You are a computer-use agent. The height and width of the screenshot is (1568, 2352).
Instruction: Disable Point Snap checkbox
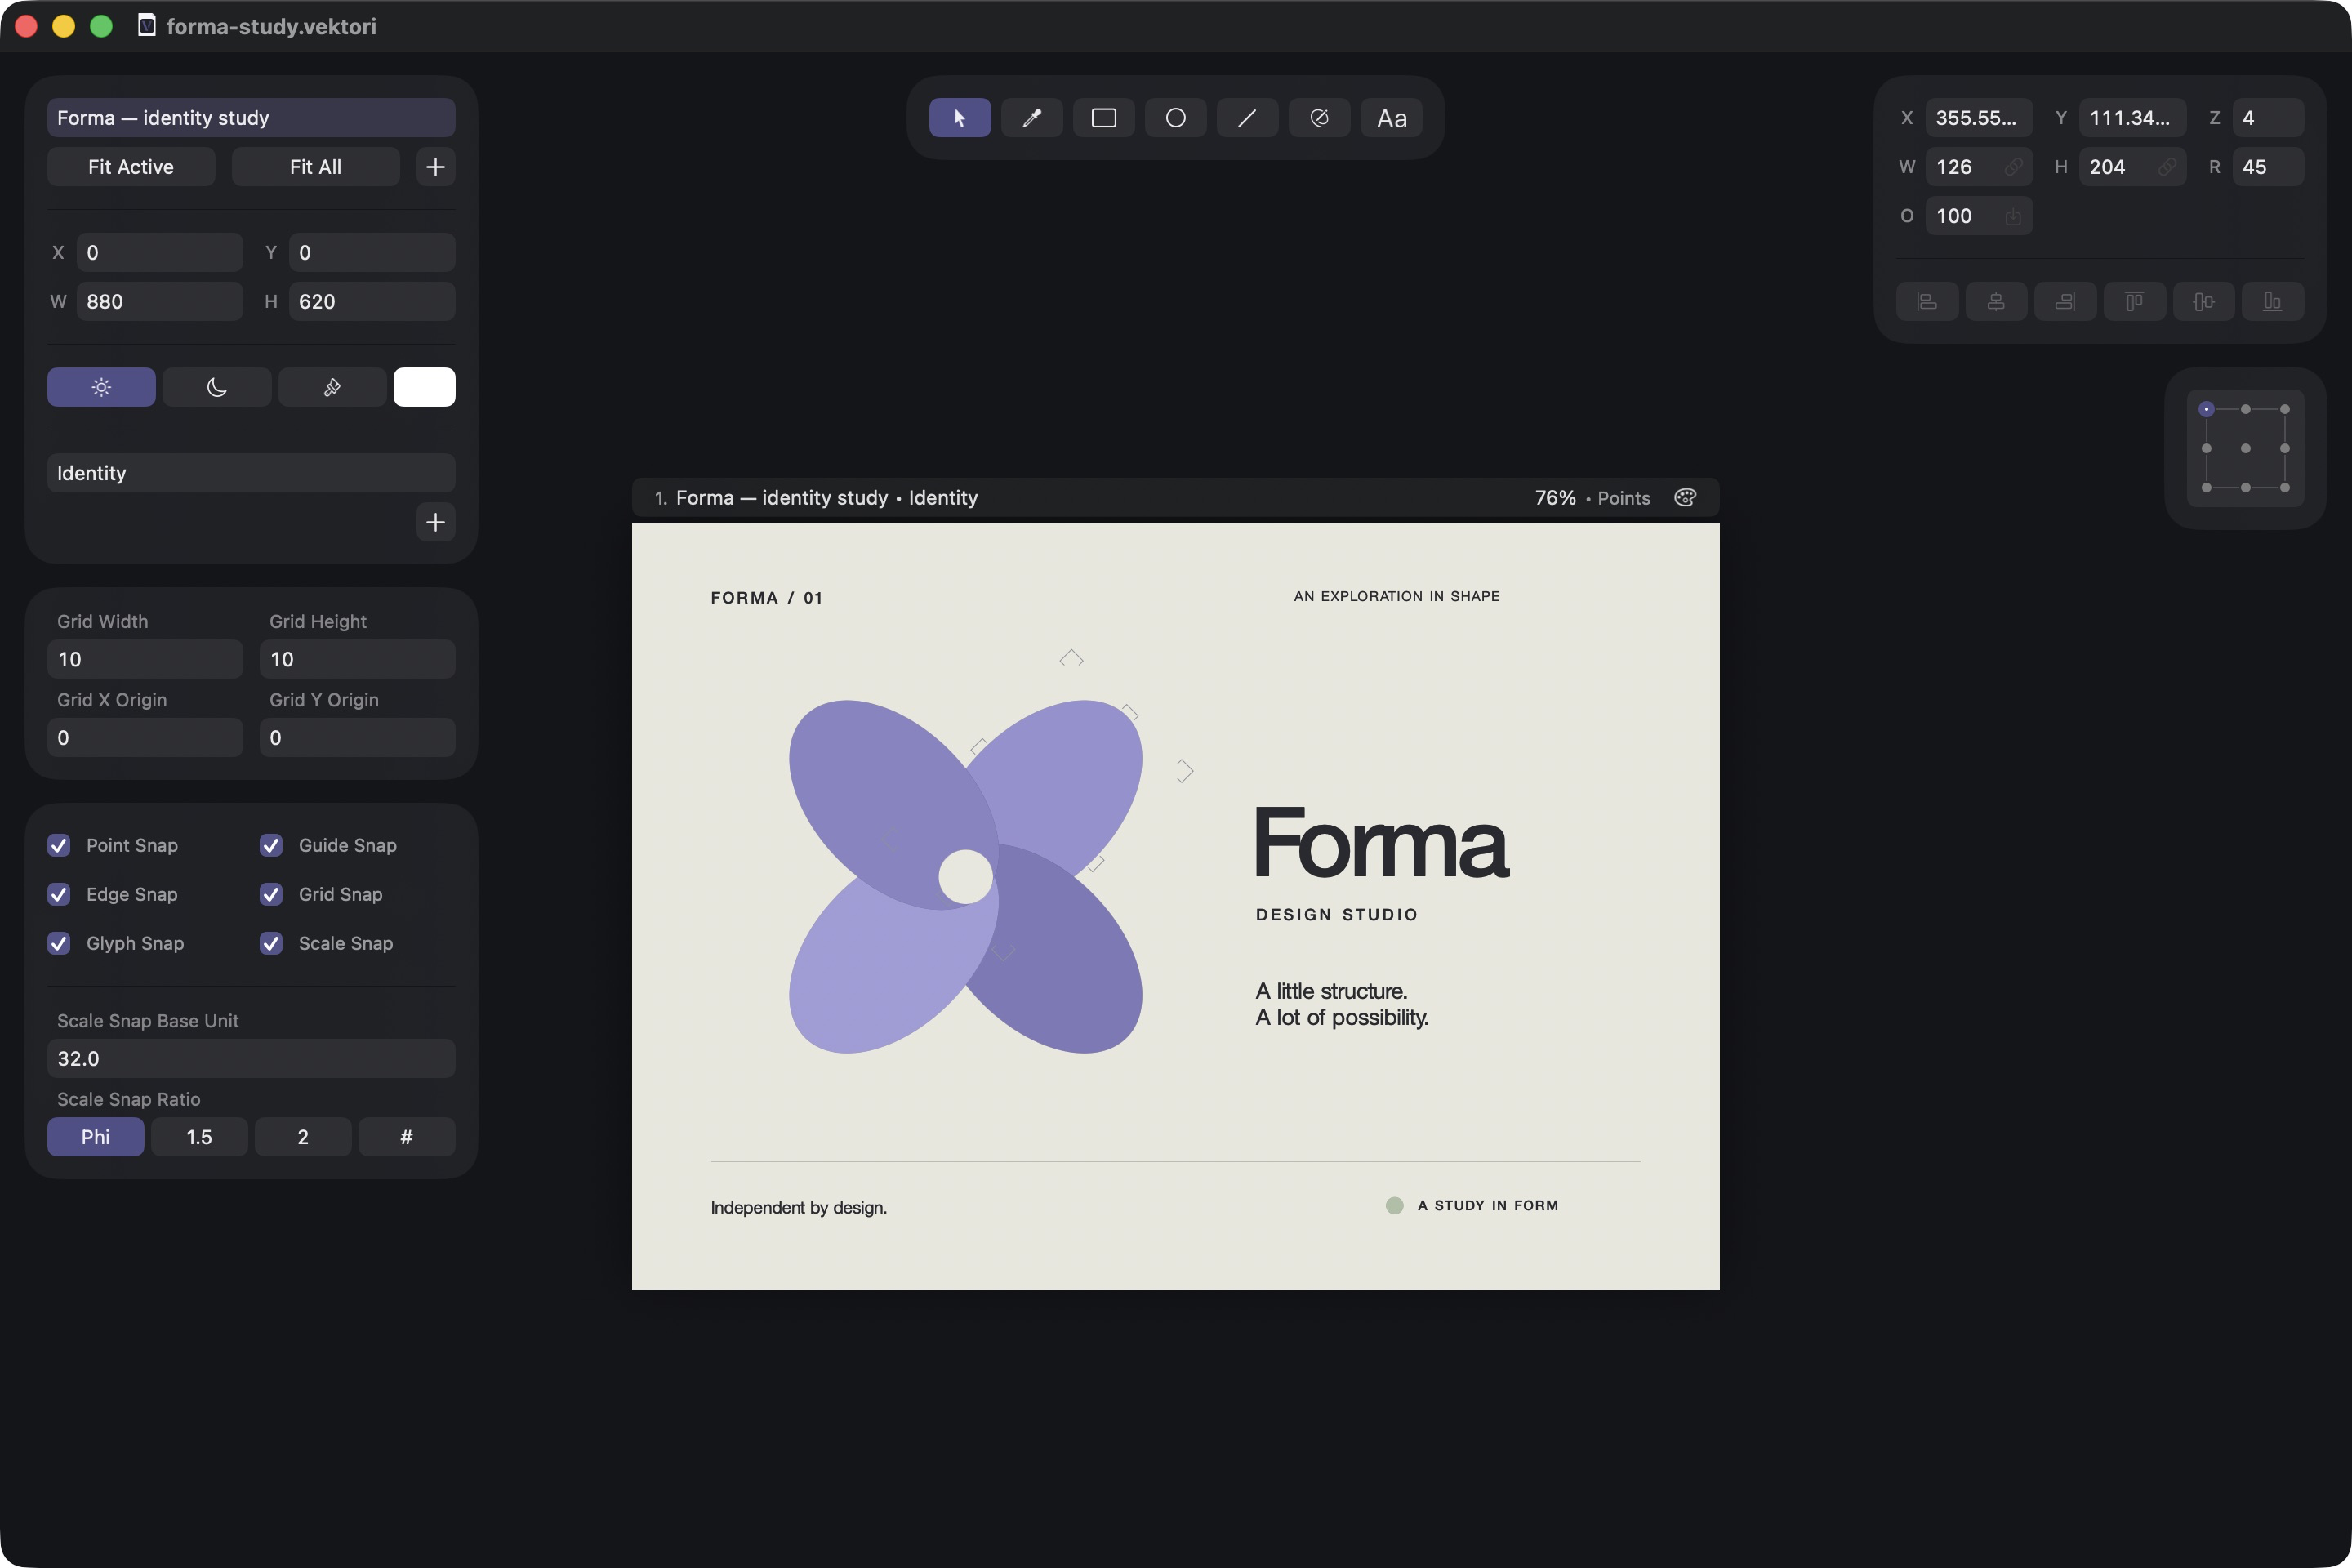(x=59, y=845)
